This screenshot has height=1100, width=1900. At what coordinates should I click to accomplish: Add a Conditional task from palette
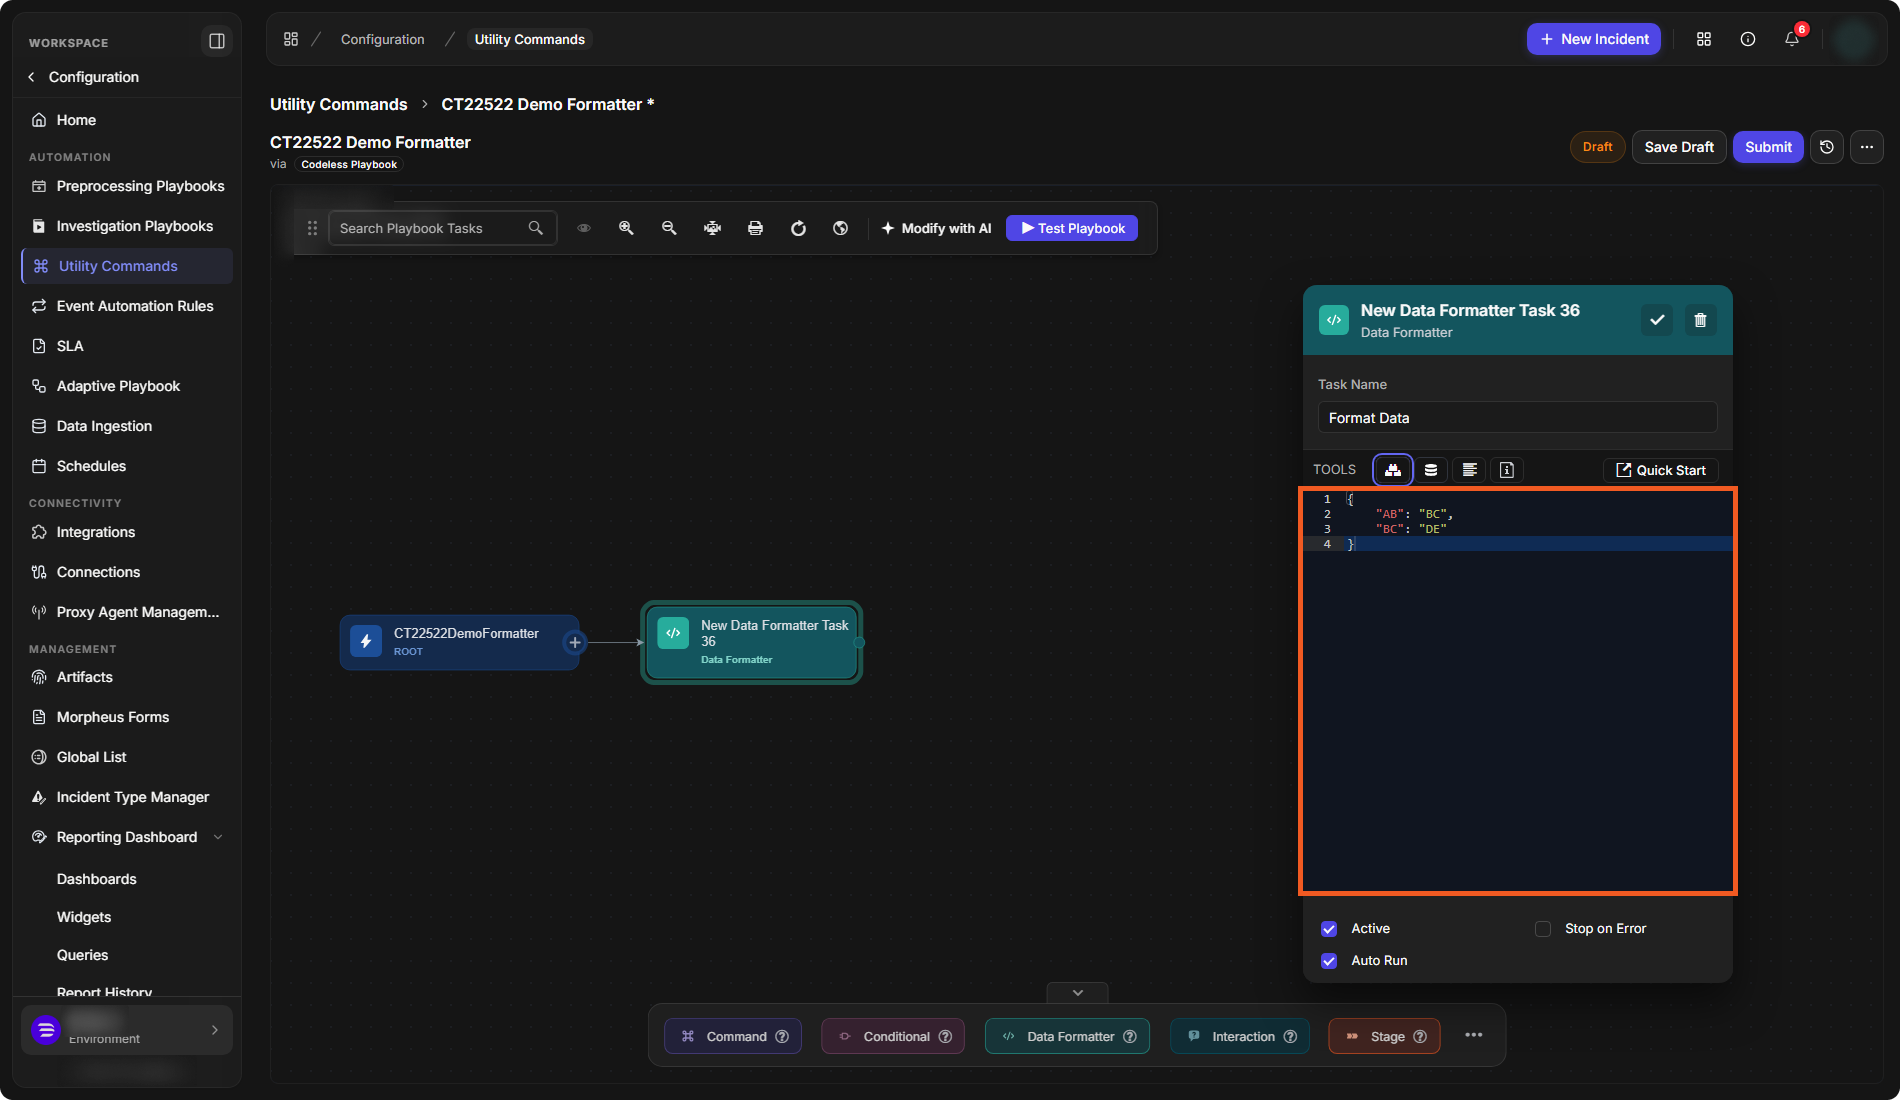(893, 1036)
